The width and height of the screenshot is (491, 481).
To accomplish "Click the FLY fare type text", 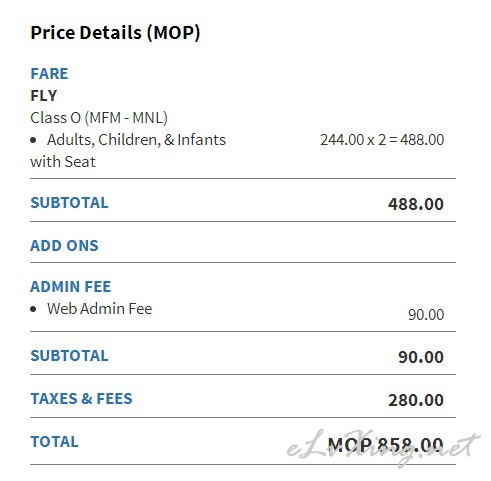I will pyautogui.click(x=44, y=96).
